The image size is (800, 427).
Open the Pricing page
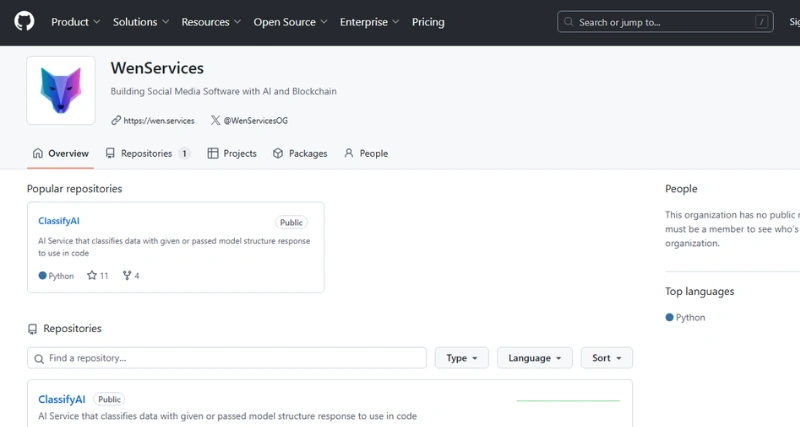428,22
